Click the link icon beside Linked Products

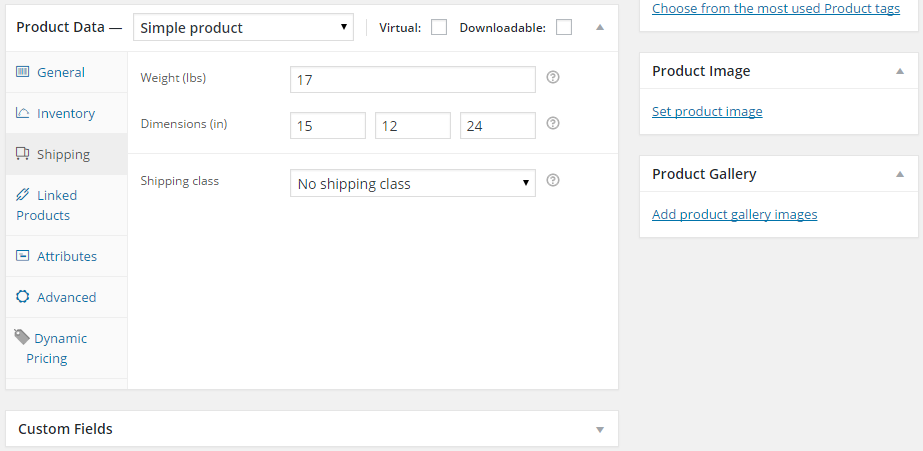pos(22,194)
